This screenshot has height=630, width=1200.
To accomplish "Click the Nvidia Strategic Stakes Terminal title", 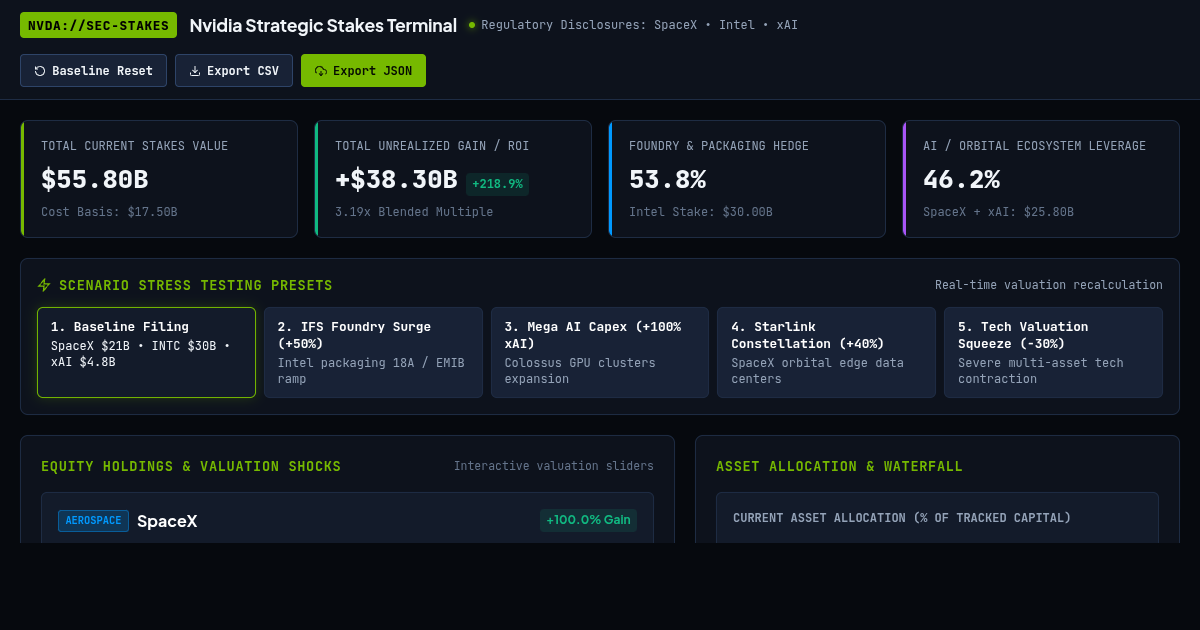I will click(323, 26).
